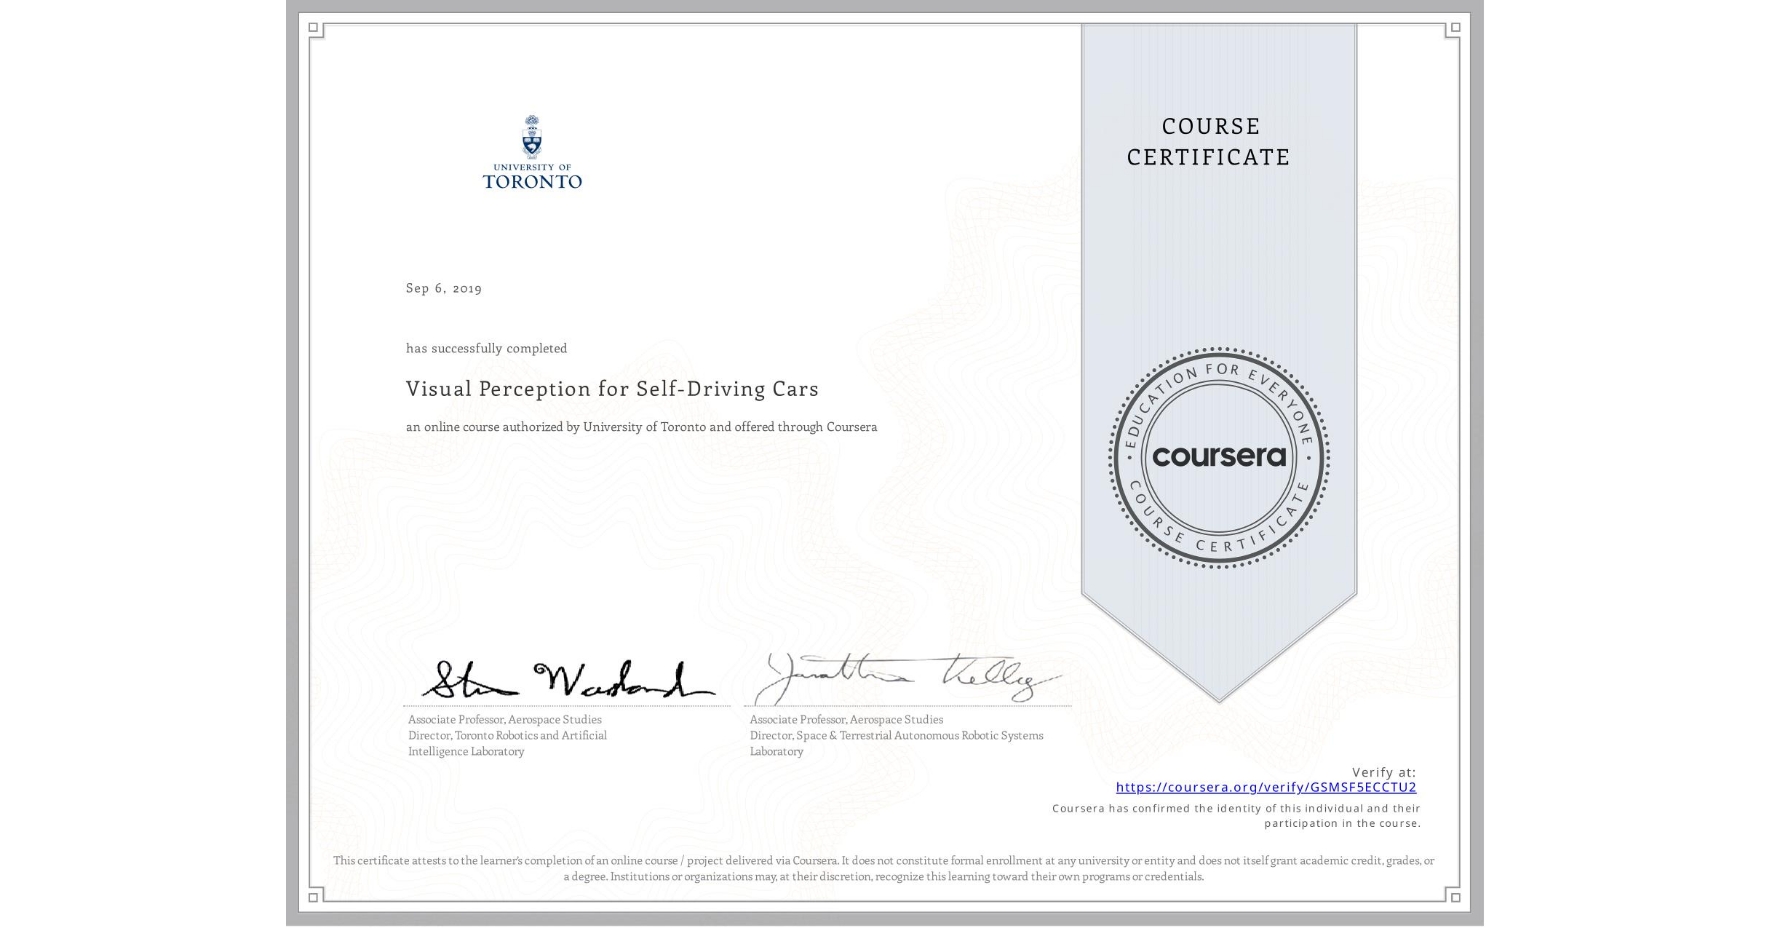Image resolution: width=1772 pixels, height=928 pixels.
Task: Click the text 'has successfully completed'
Action: (x=486, y=348)
